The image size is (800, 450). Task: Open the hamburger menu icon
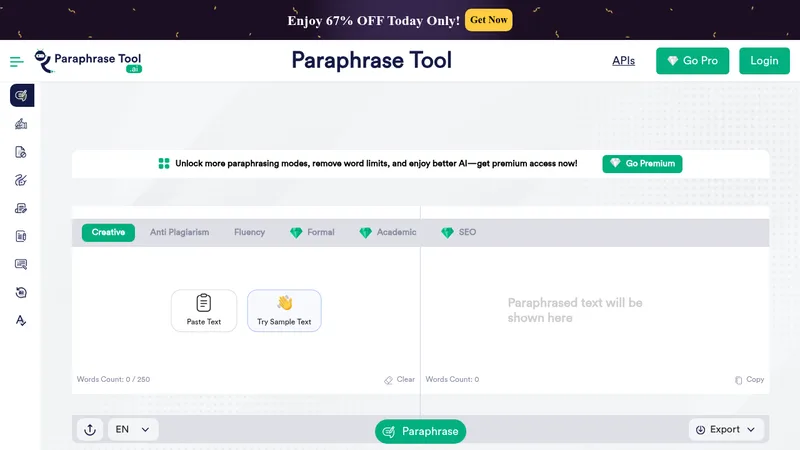[16, 62]
